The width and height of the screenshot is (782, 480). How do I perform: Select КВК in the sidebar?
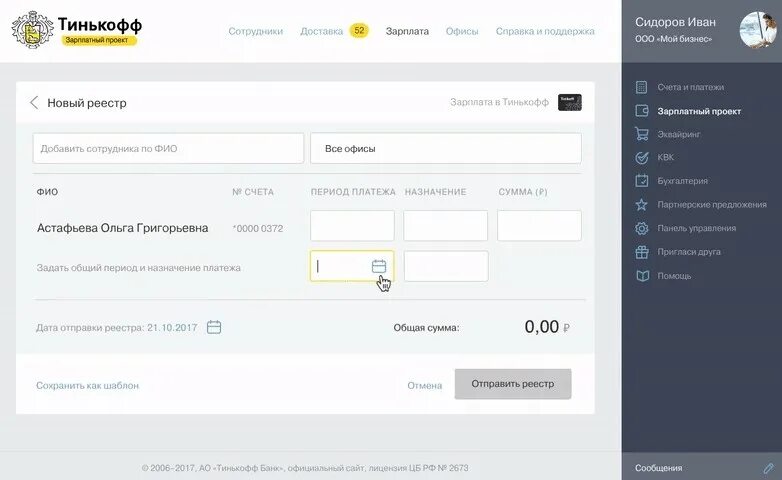[x=666, y=158]
